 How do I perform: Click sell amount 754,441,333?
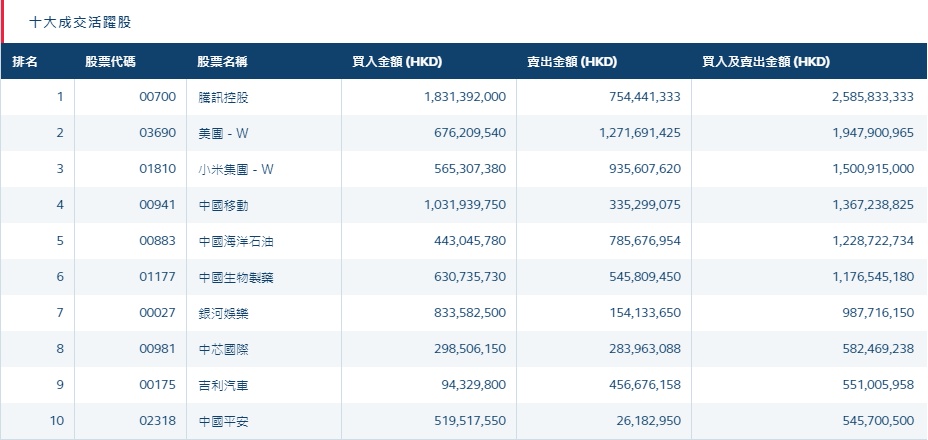tap(645, 97)
